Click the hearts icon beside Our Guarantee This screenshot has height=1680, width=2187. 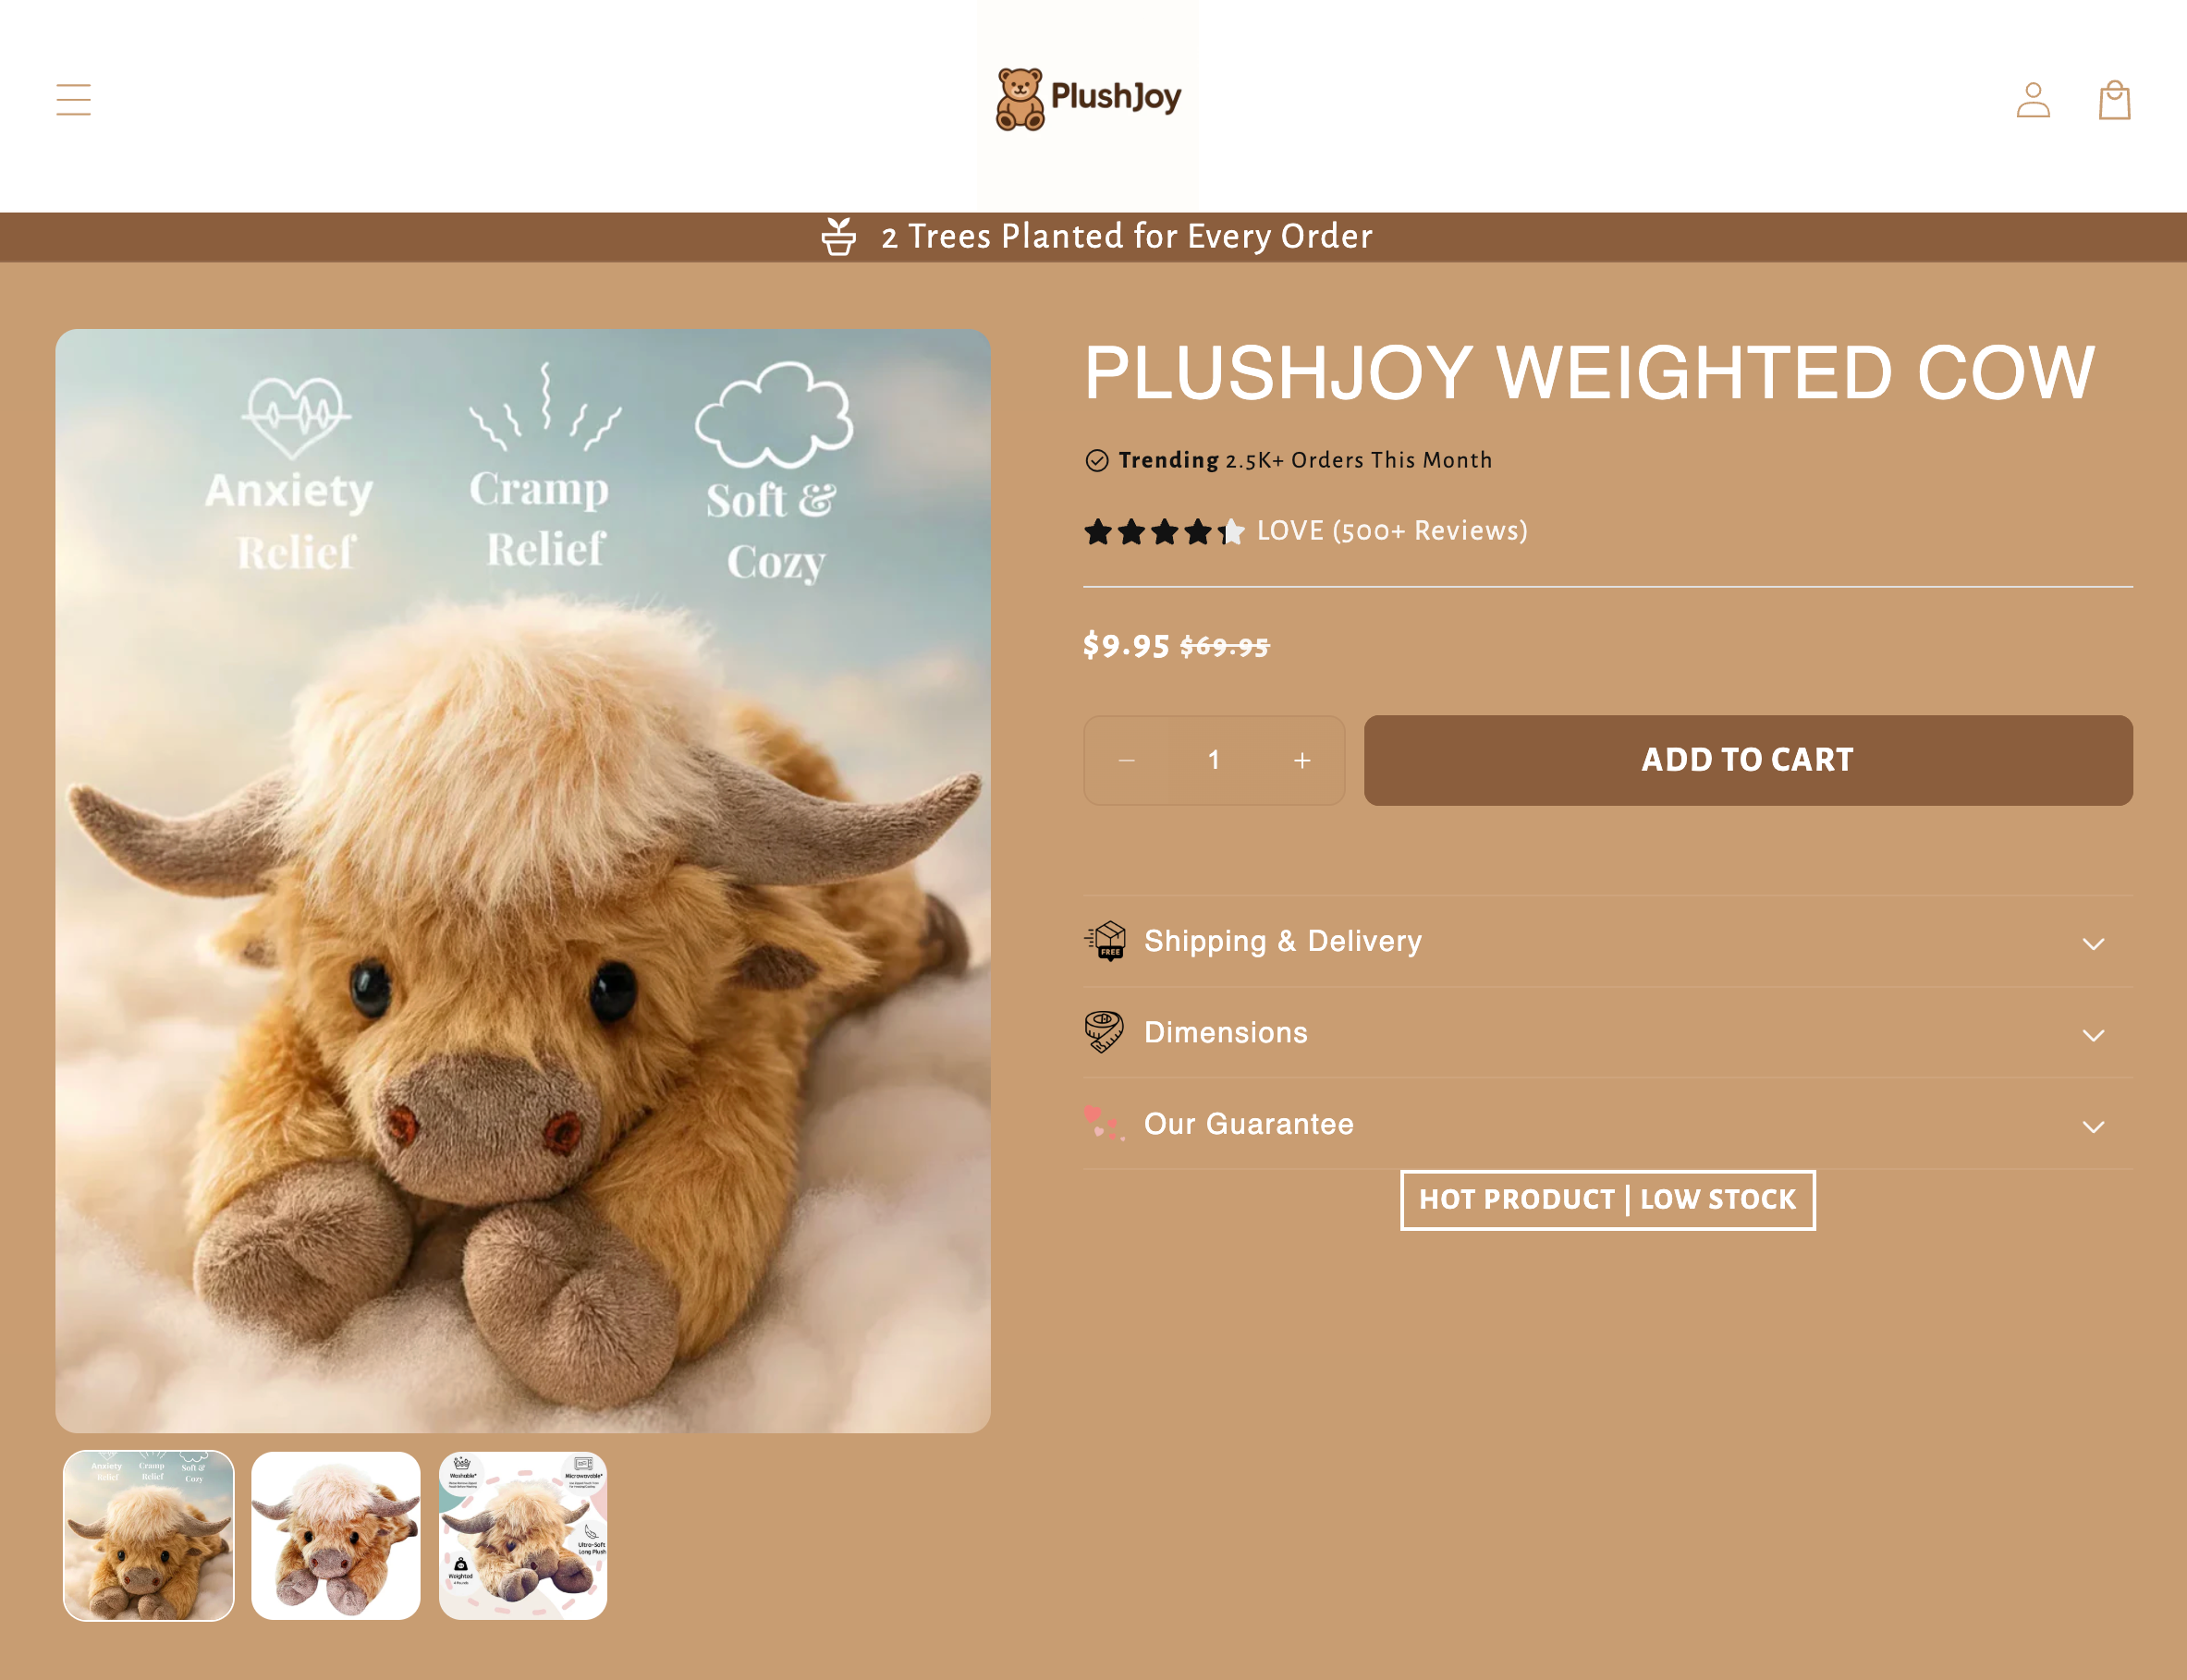[1104, 1123]
